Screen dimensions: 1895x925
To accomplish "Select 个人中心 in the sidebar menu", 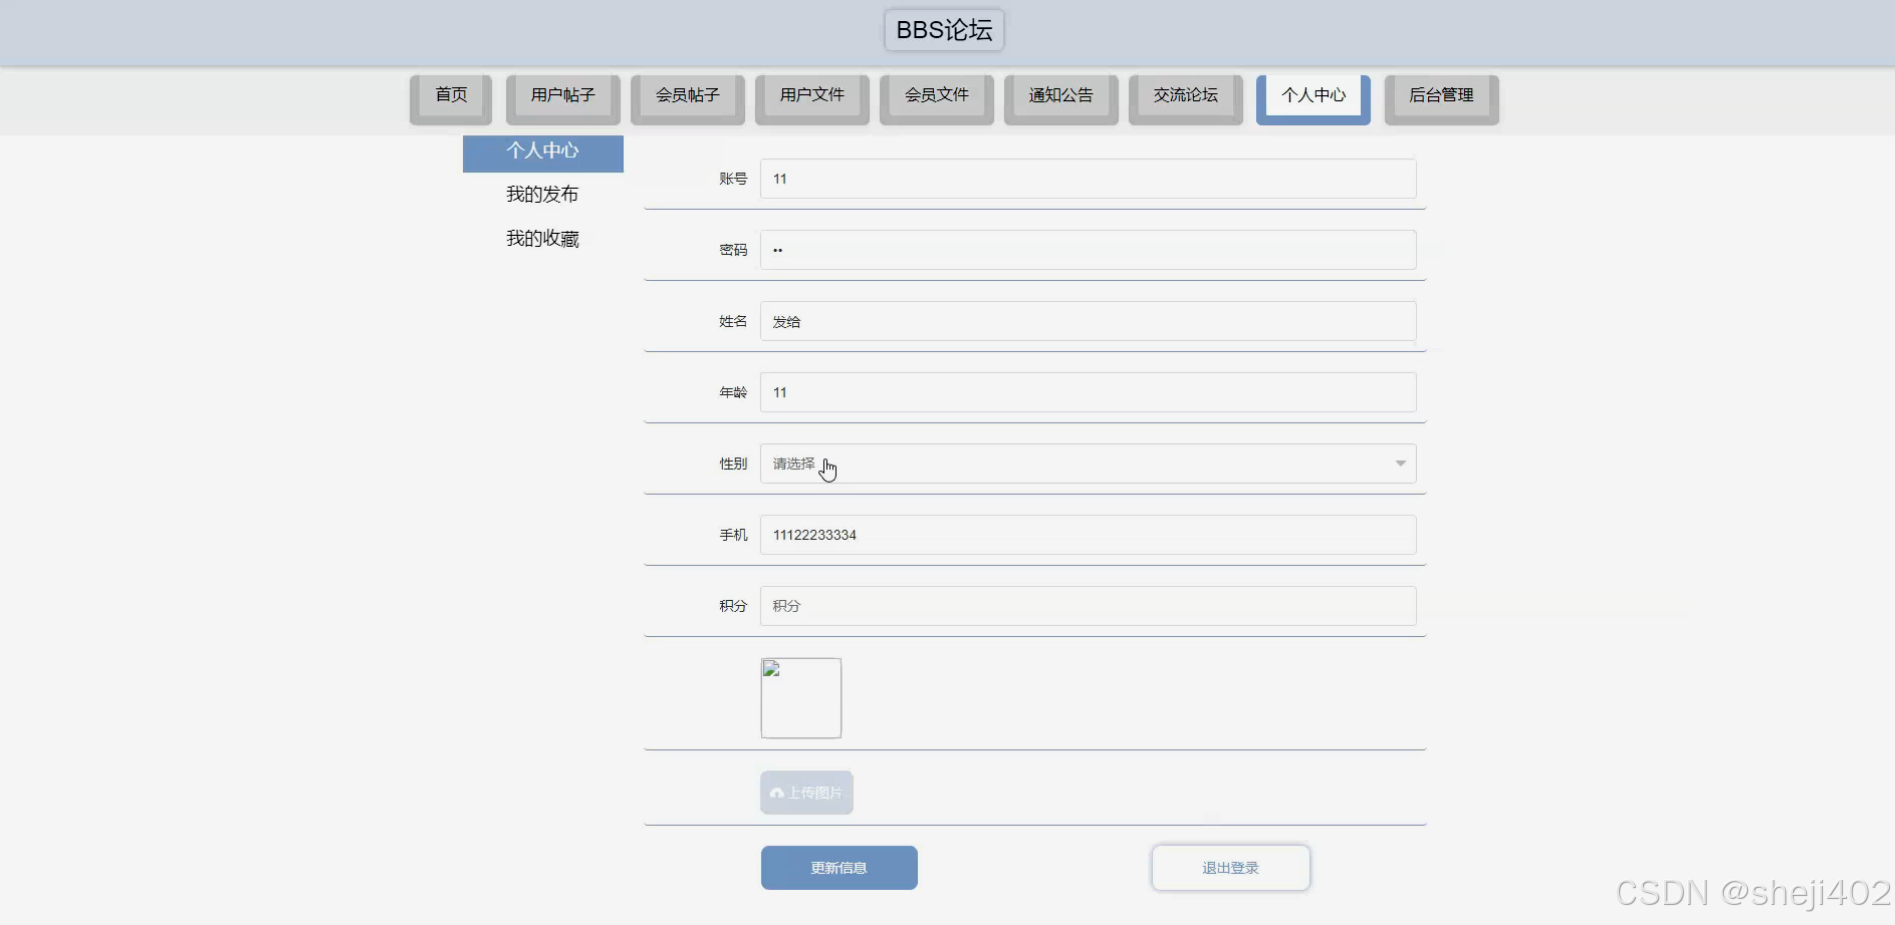I will click(541, 152).
